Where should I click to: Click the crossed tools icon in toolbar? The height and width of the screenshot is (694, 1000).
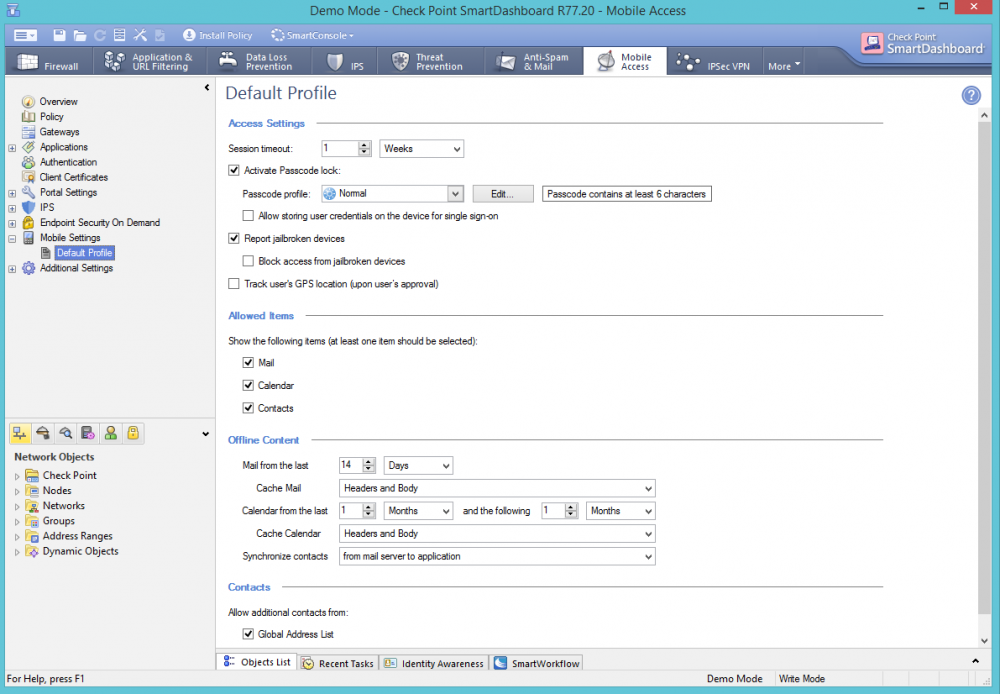pos(140,35)
